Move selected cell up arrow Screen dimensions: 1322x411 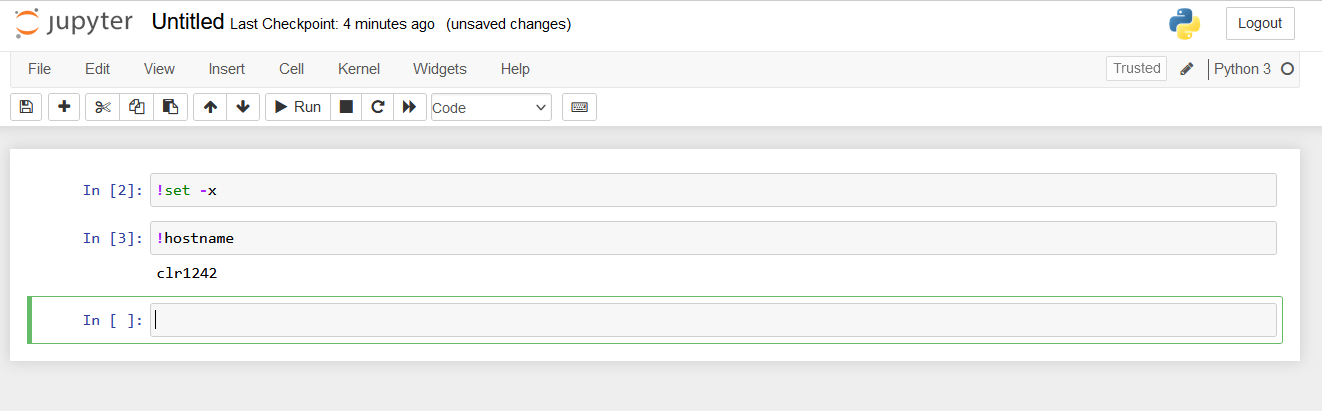pyautogui.click(x=210, y=107)
